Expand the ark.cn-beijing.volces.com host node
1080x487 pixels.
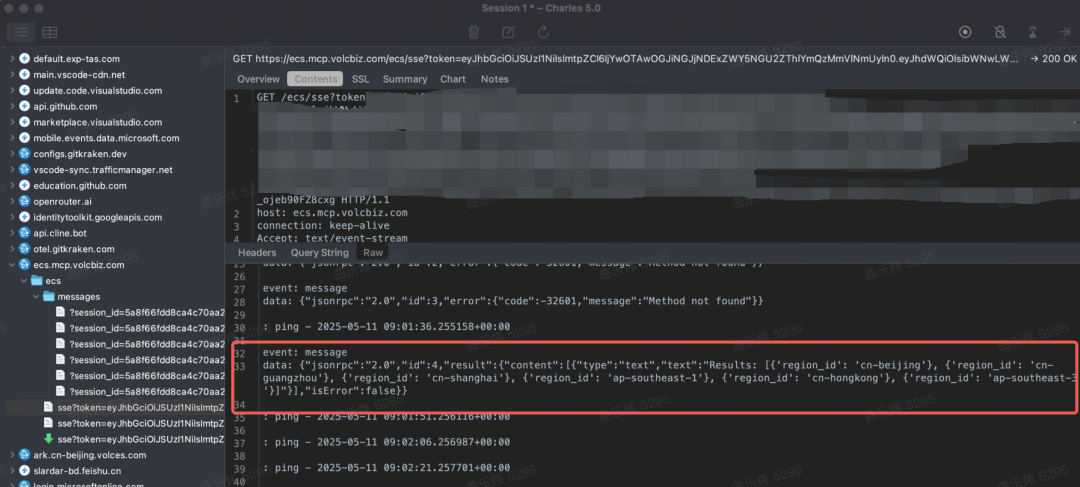click(11, 455)
